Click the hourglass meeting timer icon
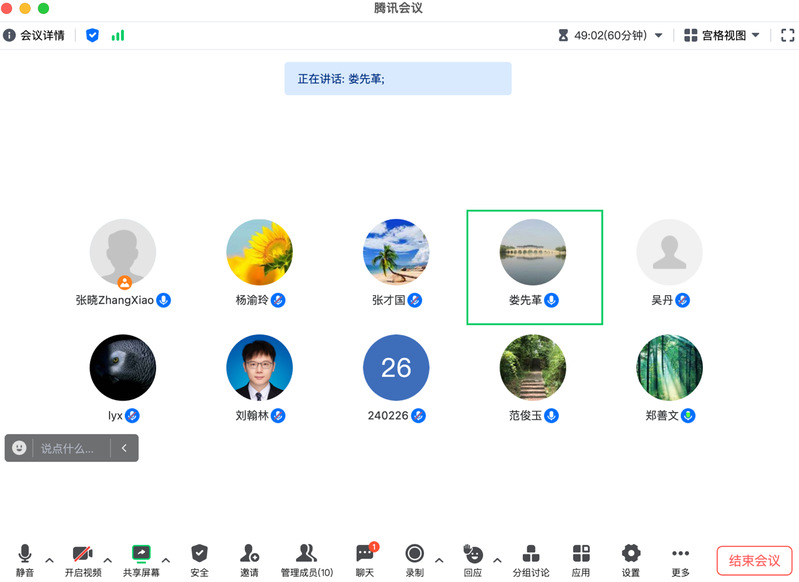This screenshot has width=799, height=582. click(x=563, y=35)
